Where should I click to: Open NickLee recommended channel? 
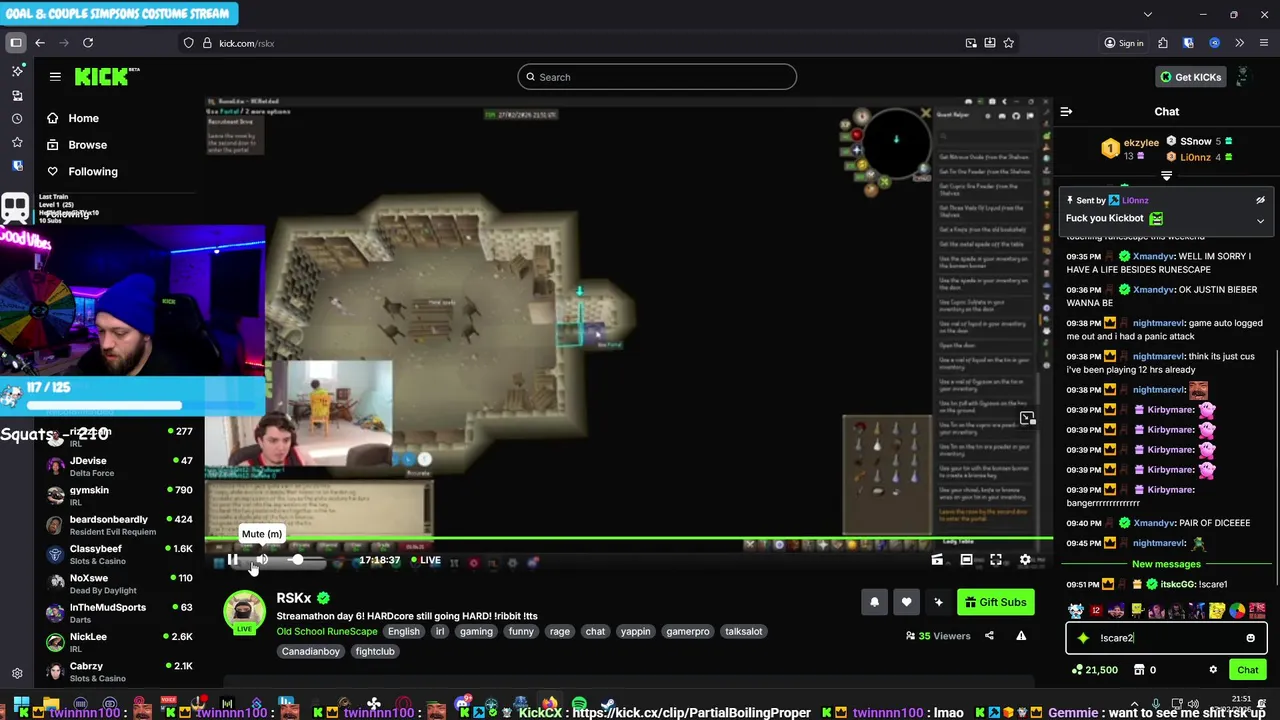(120, 642)
